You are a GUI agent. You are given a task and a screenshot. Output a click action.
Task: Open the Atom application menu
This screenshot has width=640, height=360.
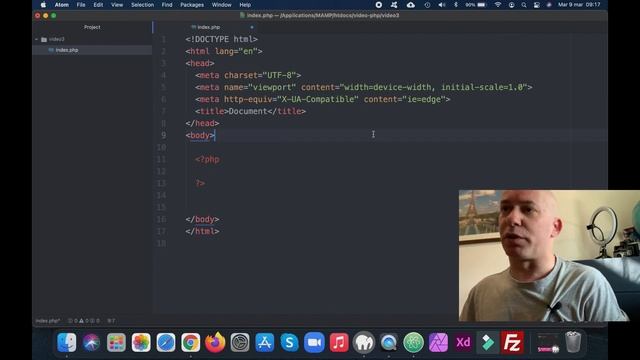[62, 5]
